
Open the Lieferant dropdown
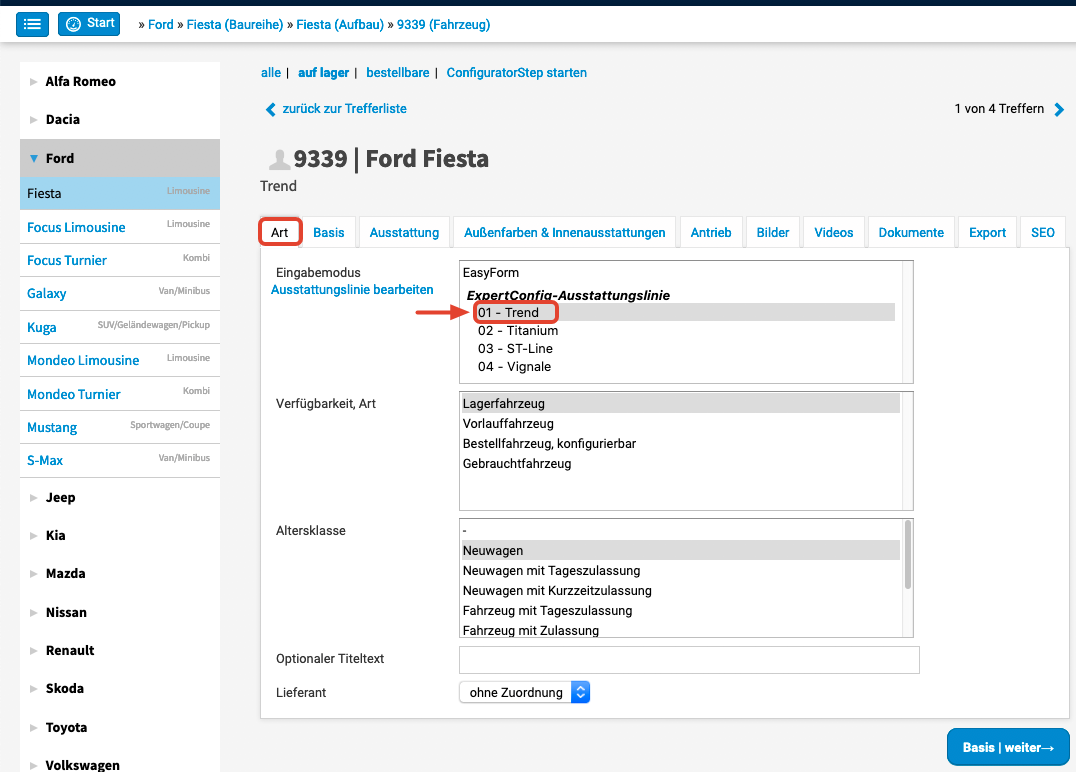click(x=524, y=693)
